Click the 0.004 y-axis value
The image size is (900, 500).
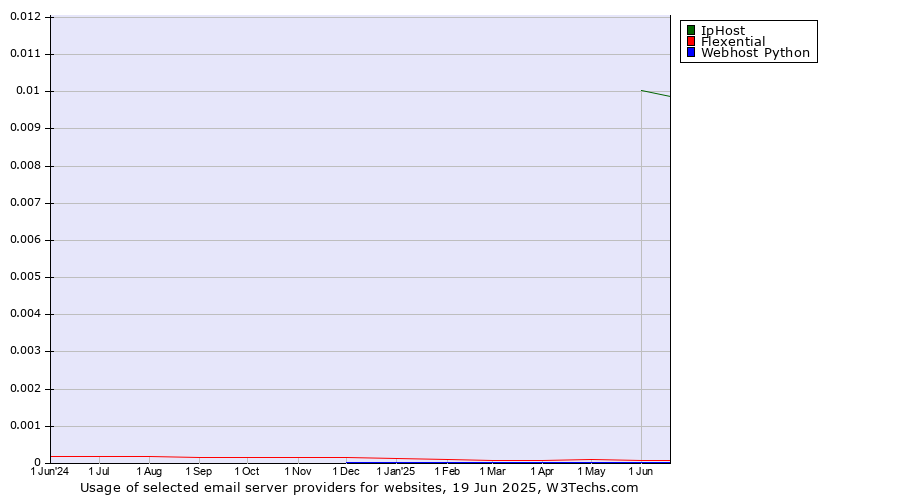[26, 313]
